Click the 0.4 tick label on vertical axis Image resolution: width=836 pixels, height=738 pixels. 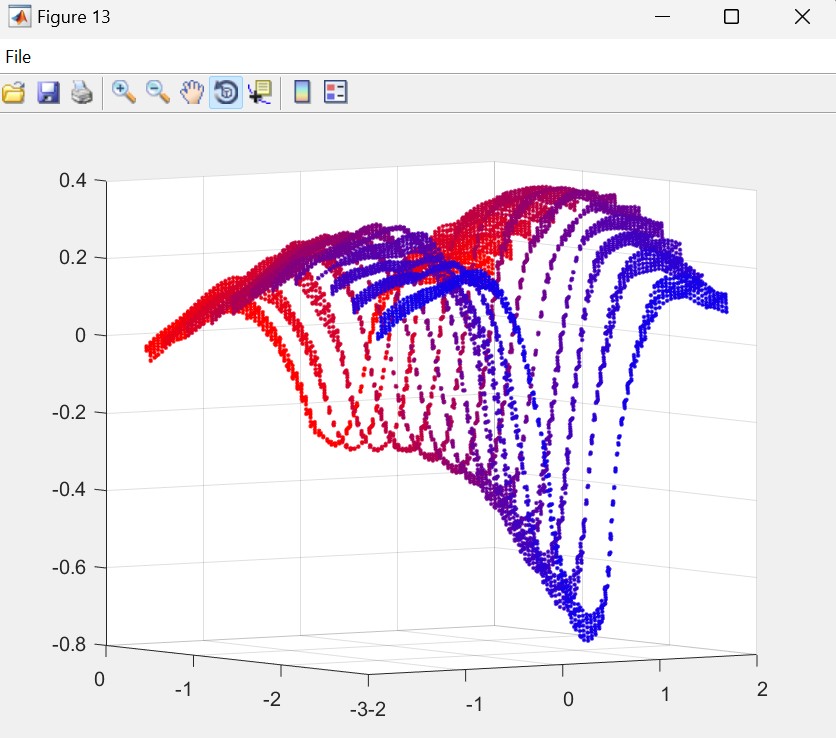click(x=76, y=180)
